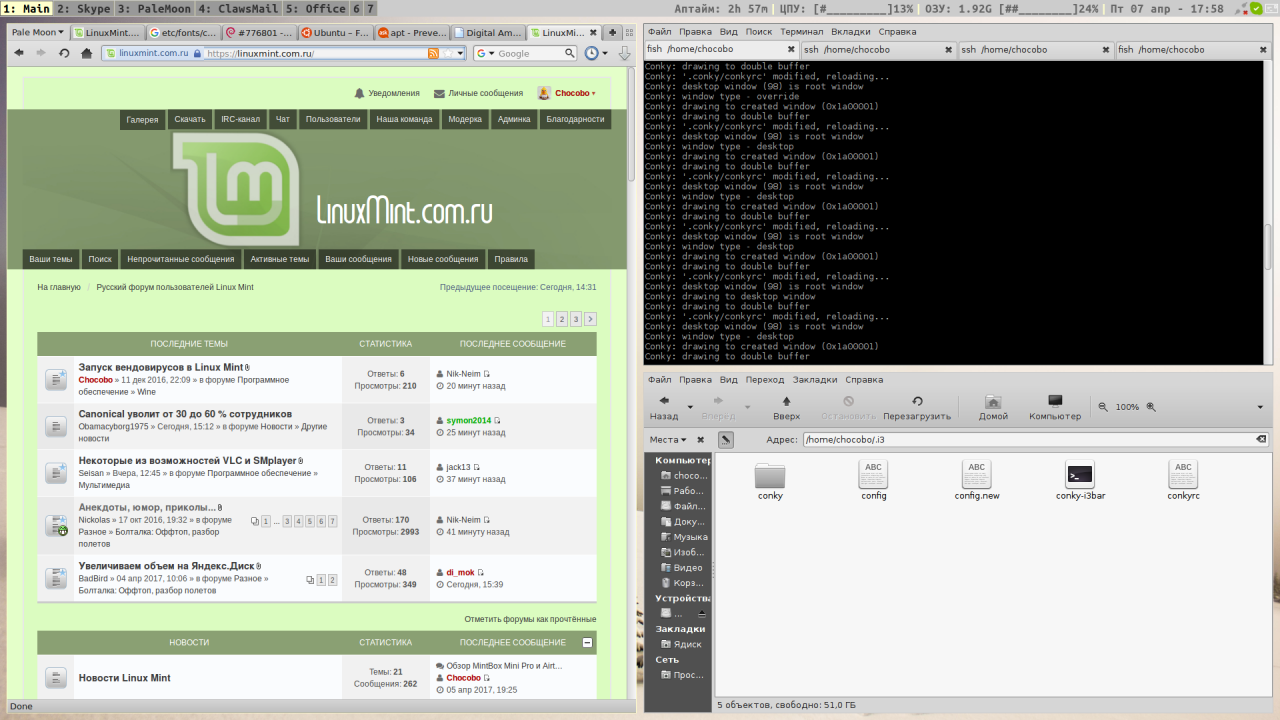1280x720 pixels.
Task: List all browser tabs button
Action: (631, 32)
